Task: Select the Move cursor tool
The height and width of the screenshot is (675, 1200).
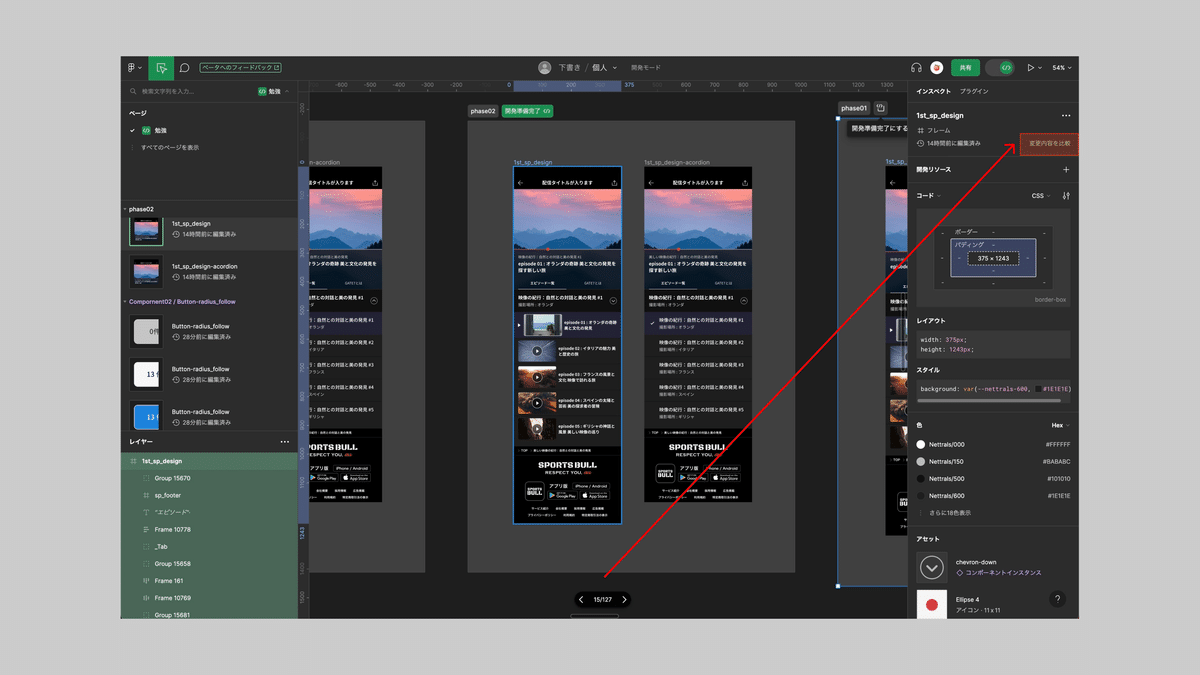Action: (160, 68)
